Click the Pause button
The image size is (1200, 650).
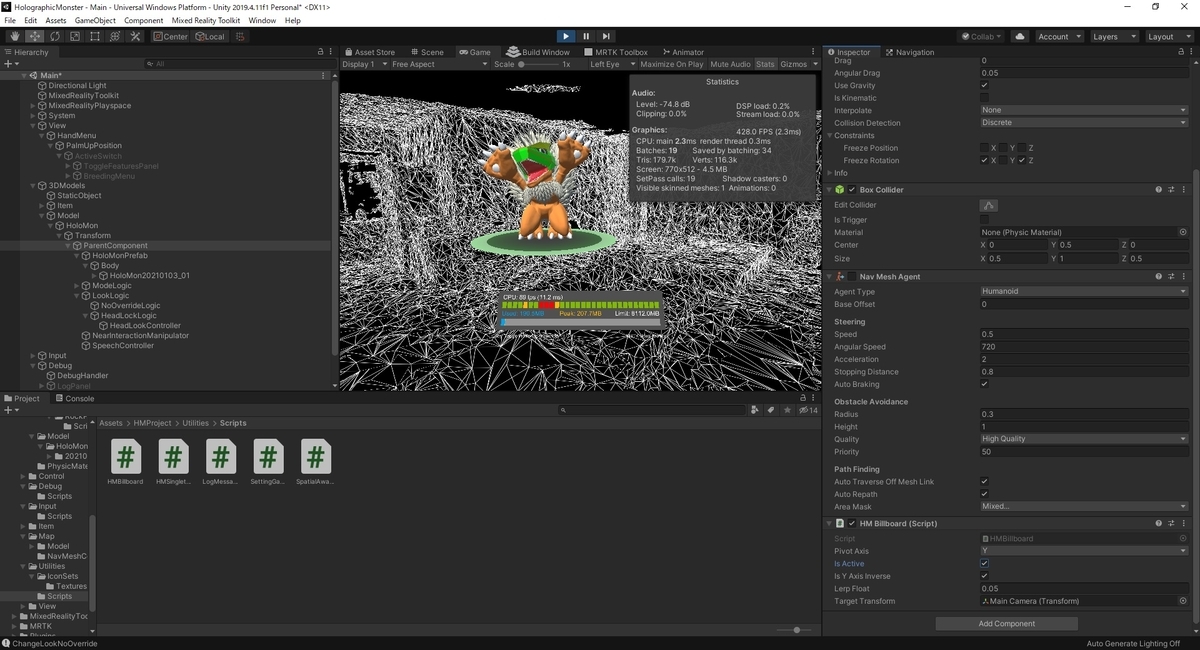coord(586,36)
